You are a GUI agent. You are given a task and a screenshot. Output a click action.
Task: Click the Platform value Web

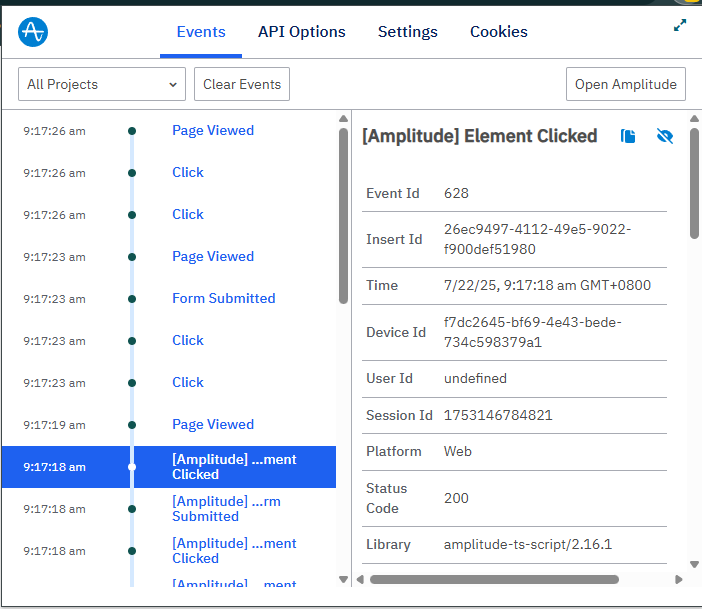click(x=458, y=451)
